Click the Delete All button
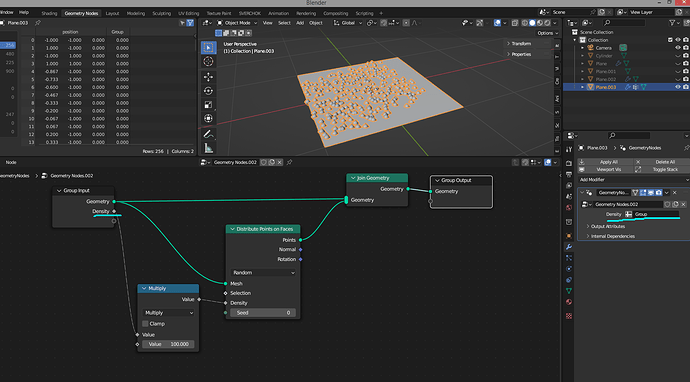690x382 pixels. point(662,162)
